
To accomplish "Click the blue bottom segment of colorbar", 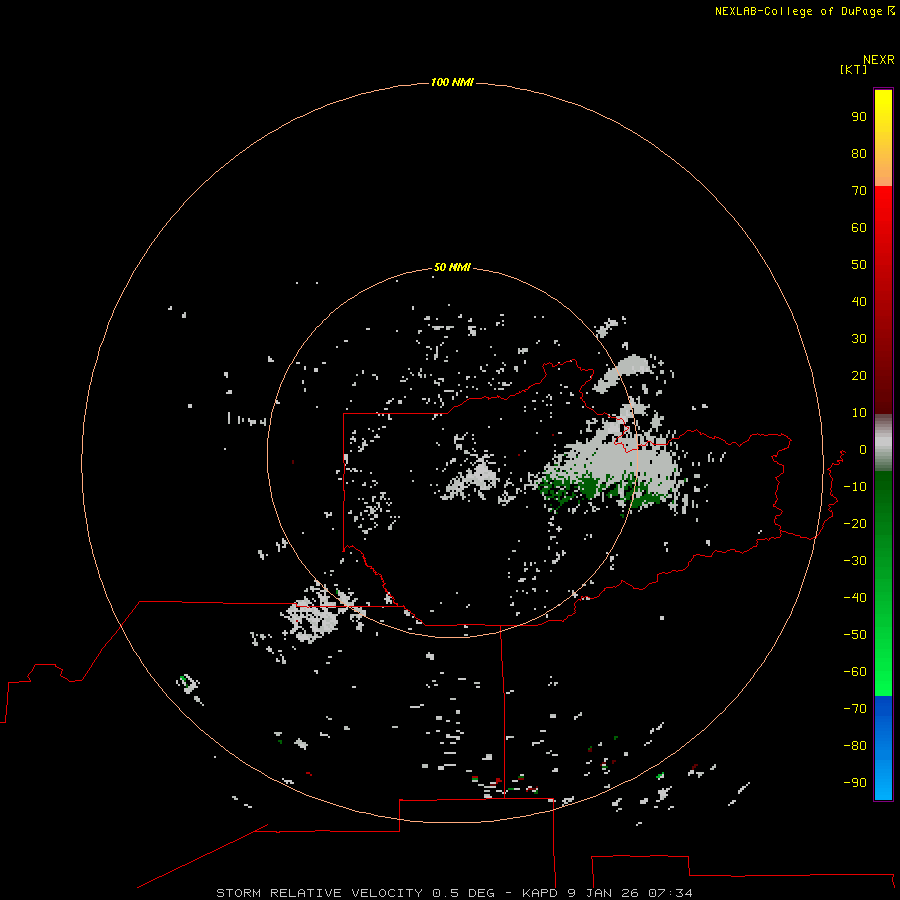I will (883, 748).
